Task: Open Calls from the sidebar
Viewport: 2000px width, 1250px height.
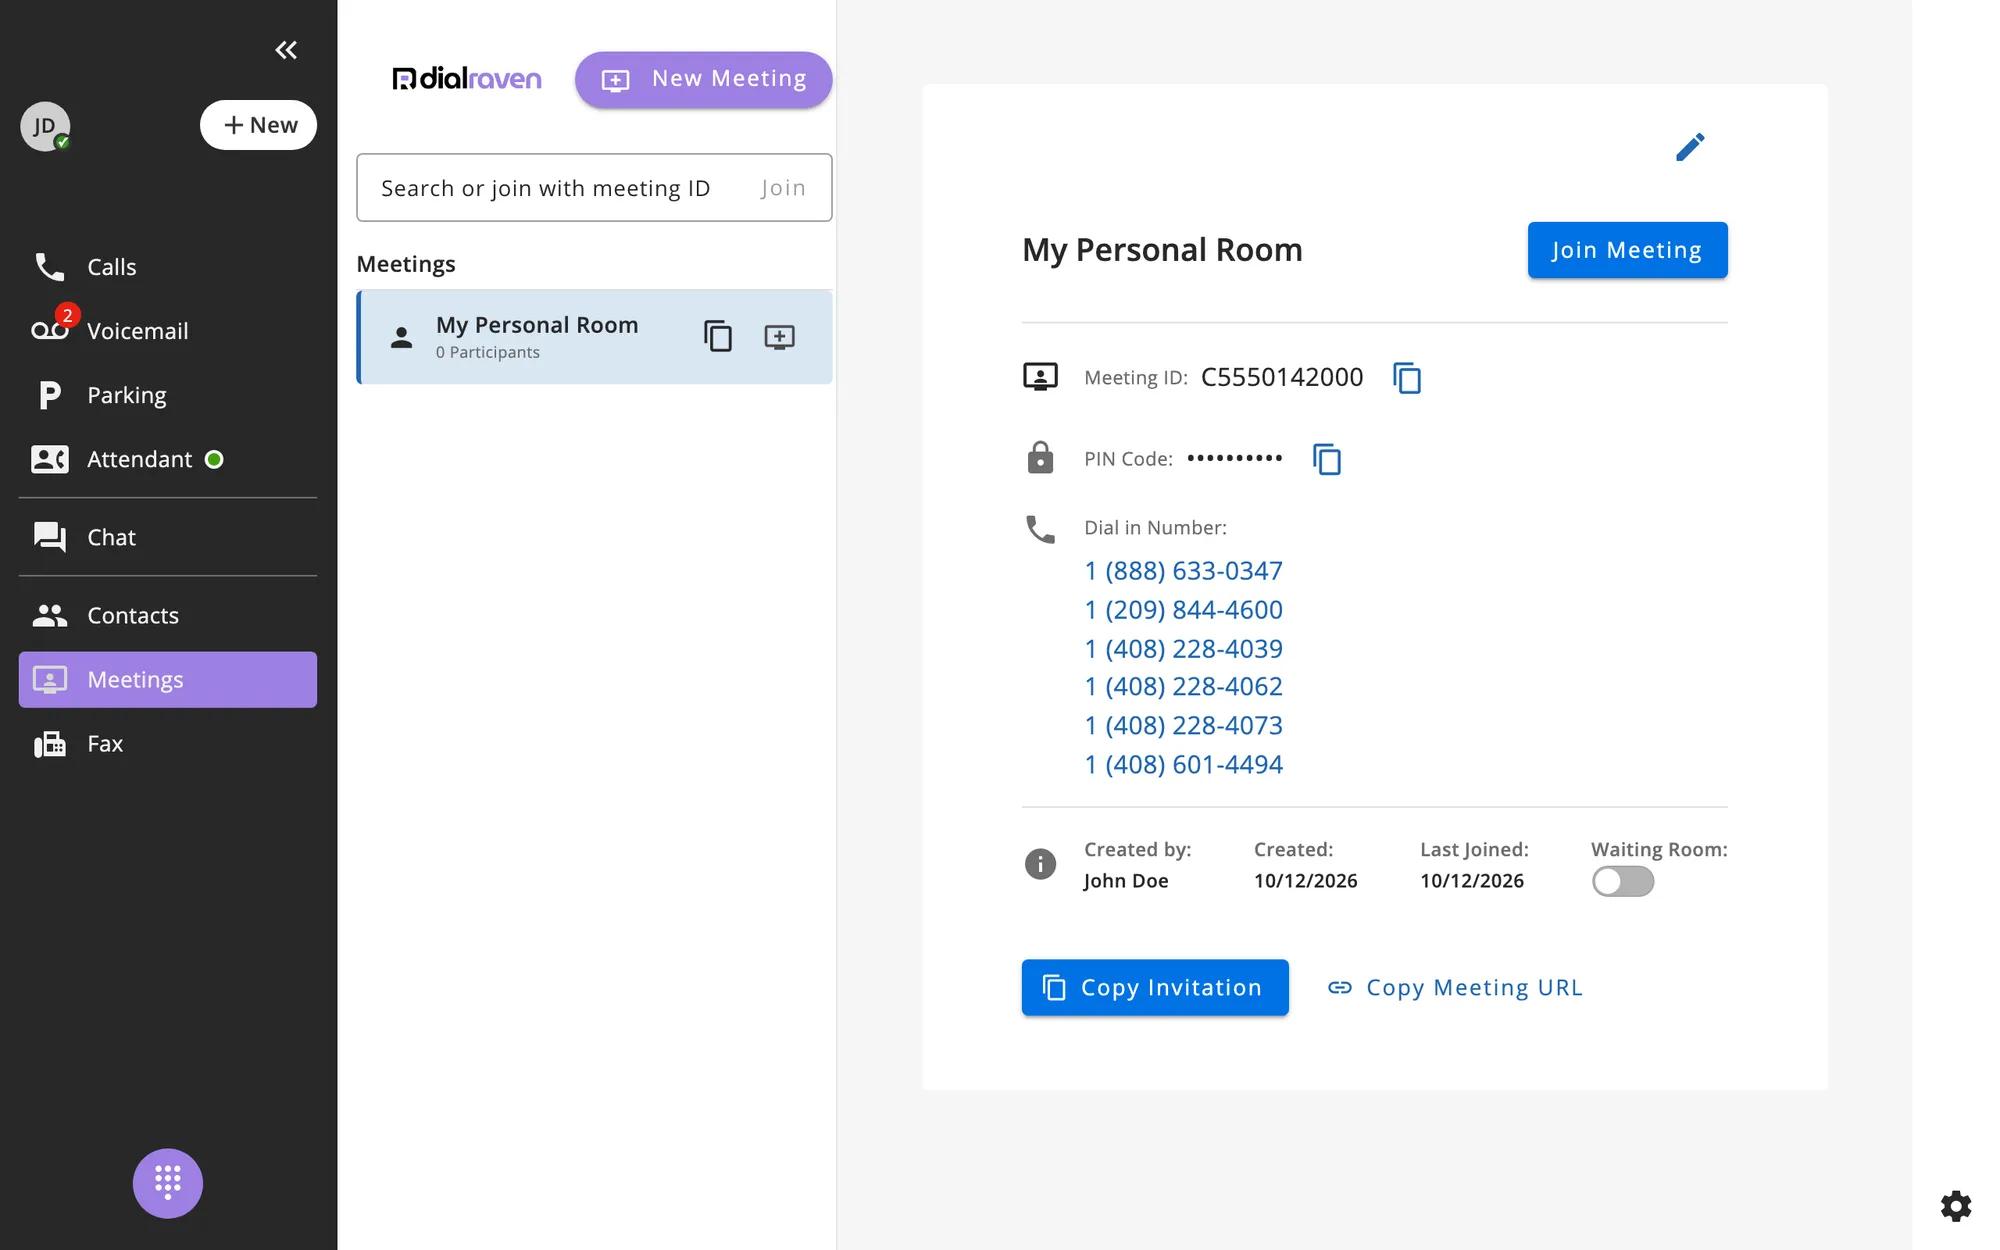Action: click(168, 267)
